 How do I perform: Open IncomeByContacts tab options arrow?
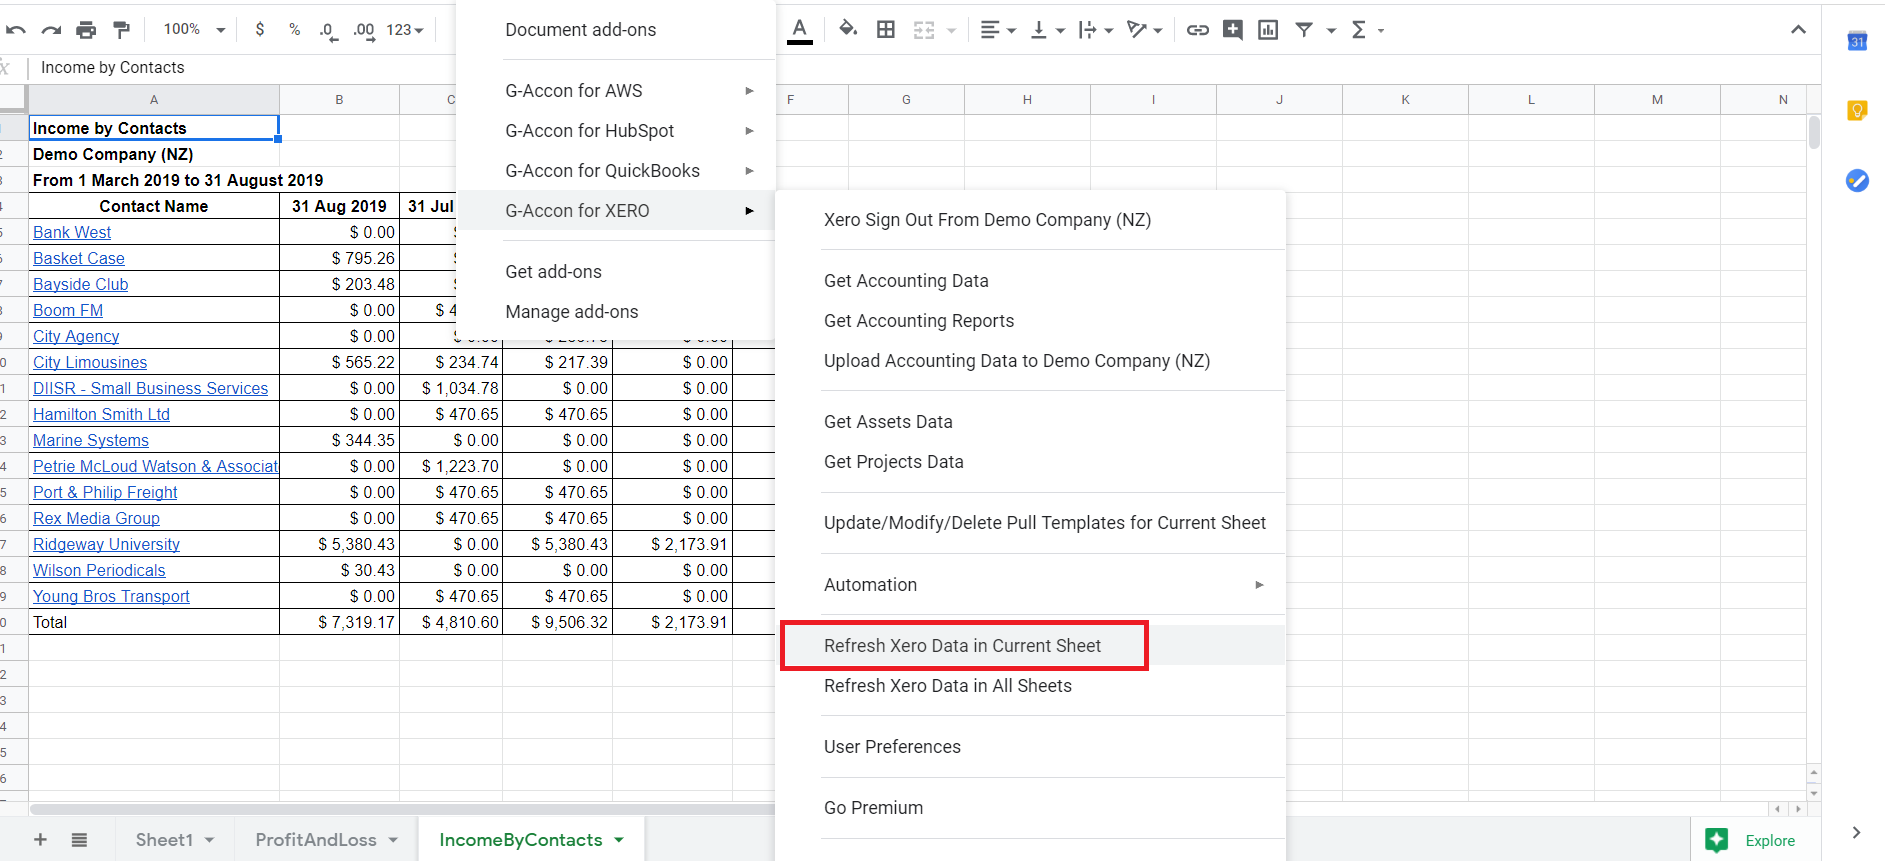[619, 840]
